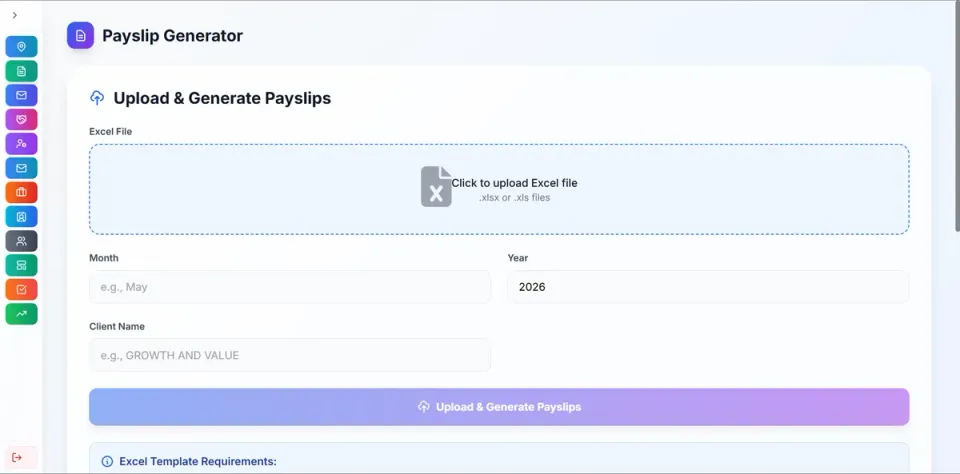Open the dark gray people group icon

[21, 241]
